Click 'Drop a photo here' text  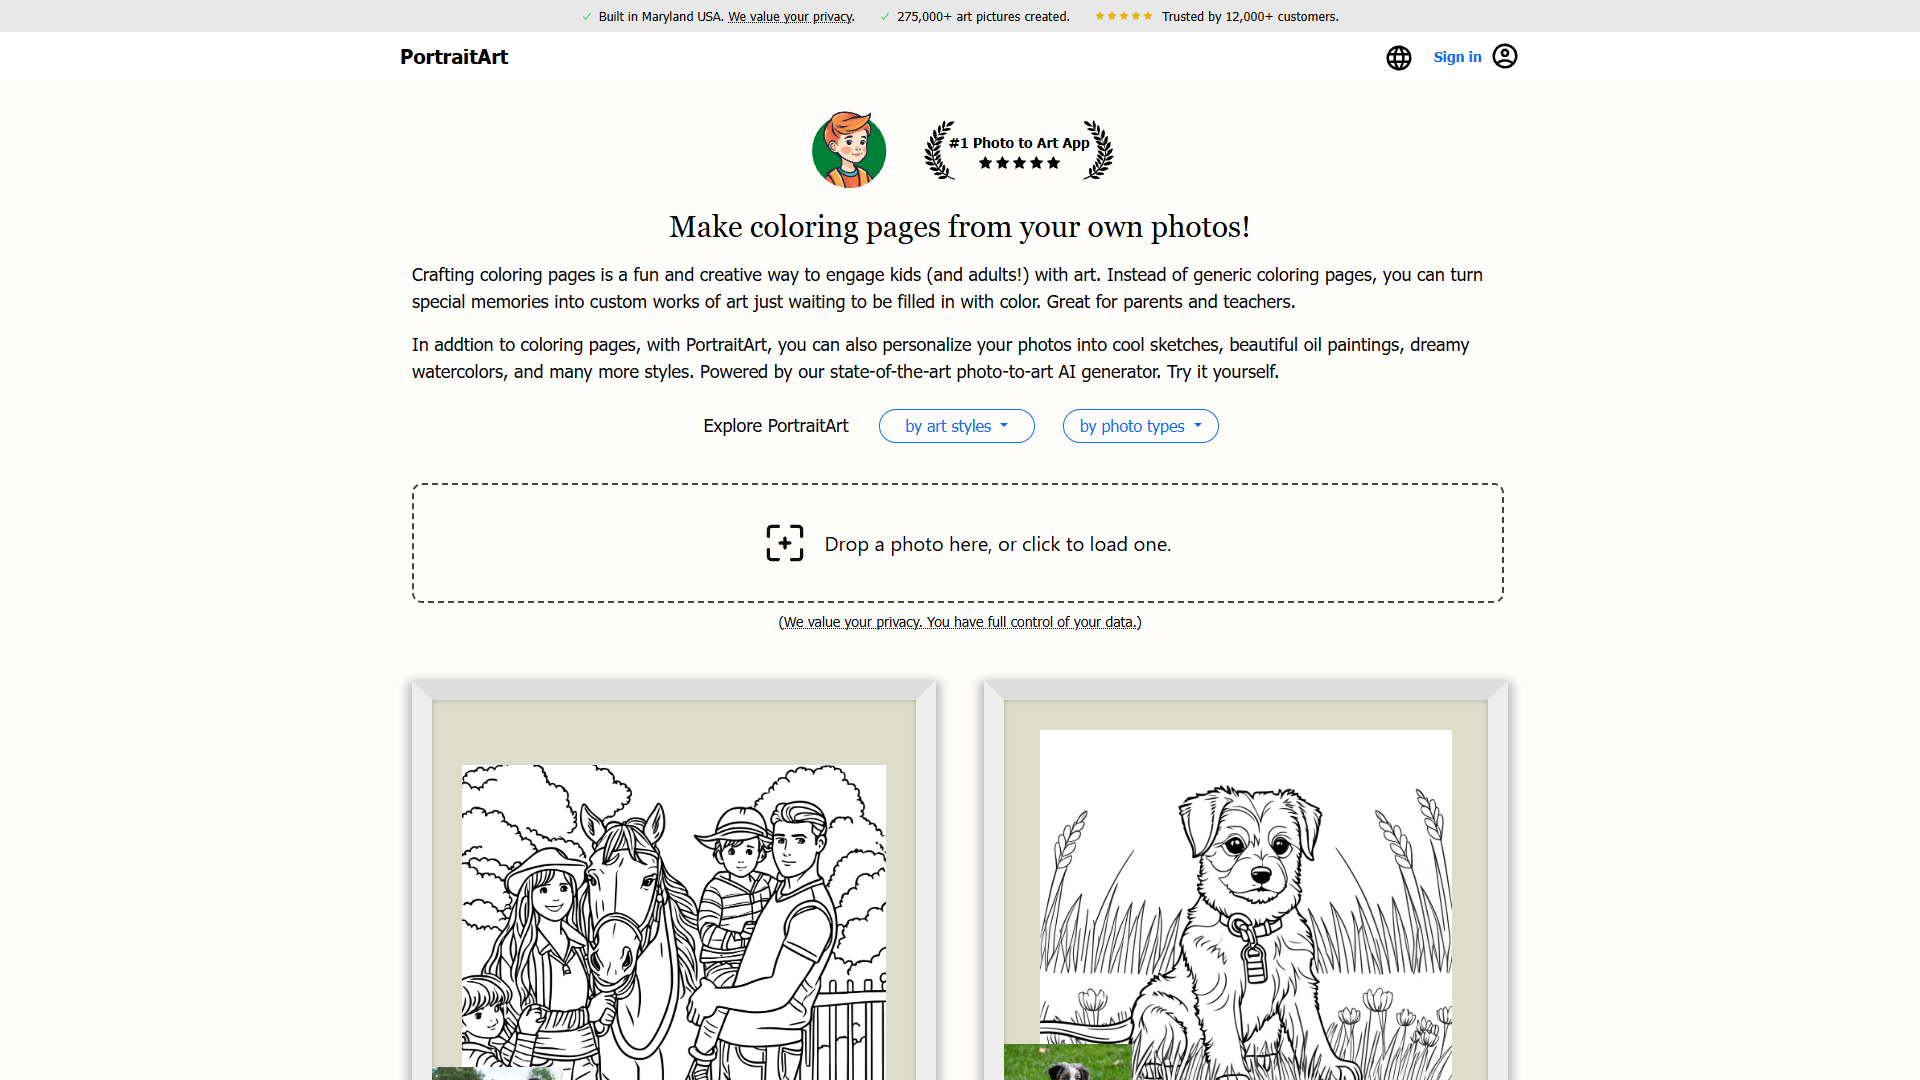(x=908, y=544)
